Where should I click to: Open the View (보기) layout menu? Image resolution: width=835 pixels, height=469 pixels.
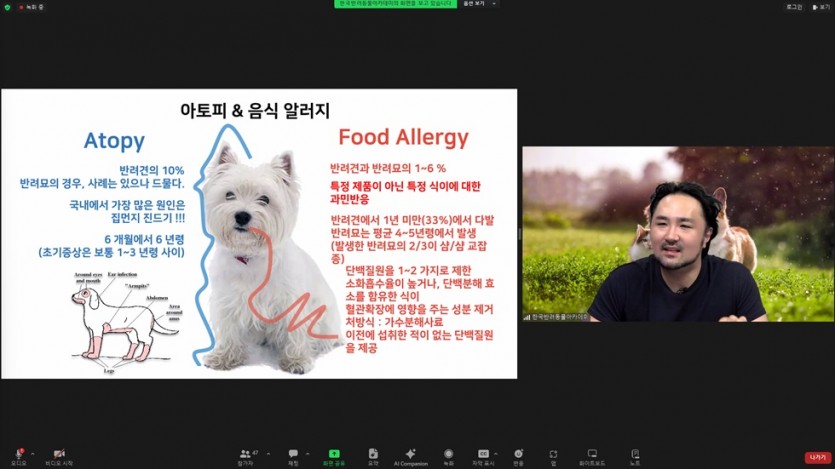click(x=821, y=7)
